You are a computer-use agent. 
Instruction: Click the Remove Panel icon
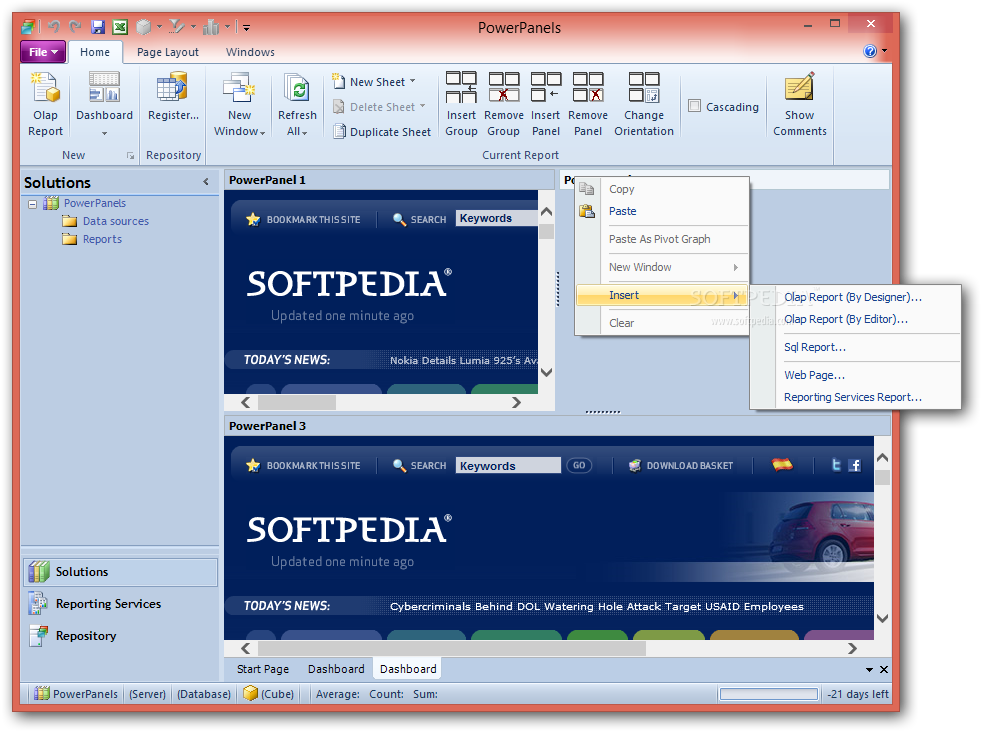[588, 87]
